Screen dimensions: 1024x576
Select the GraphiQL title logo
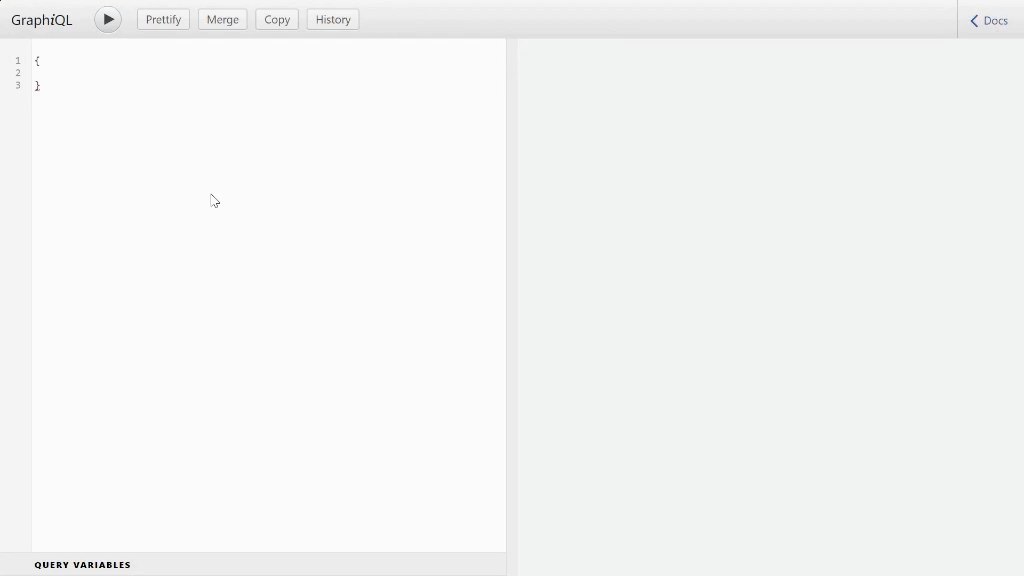coord(42,20)
